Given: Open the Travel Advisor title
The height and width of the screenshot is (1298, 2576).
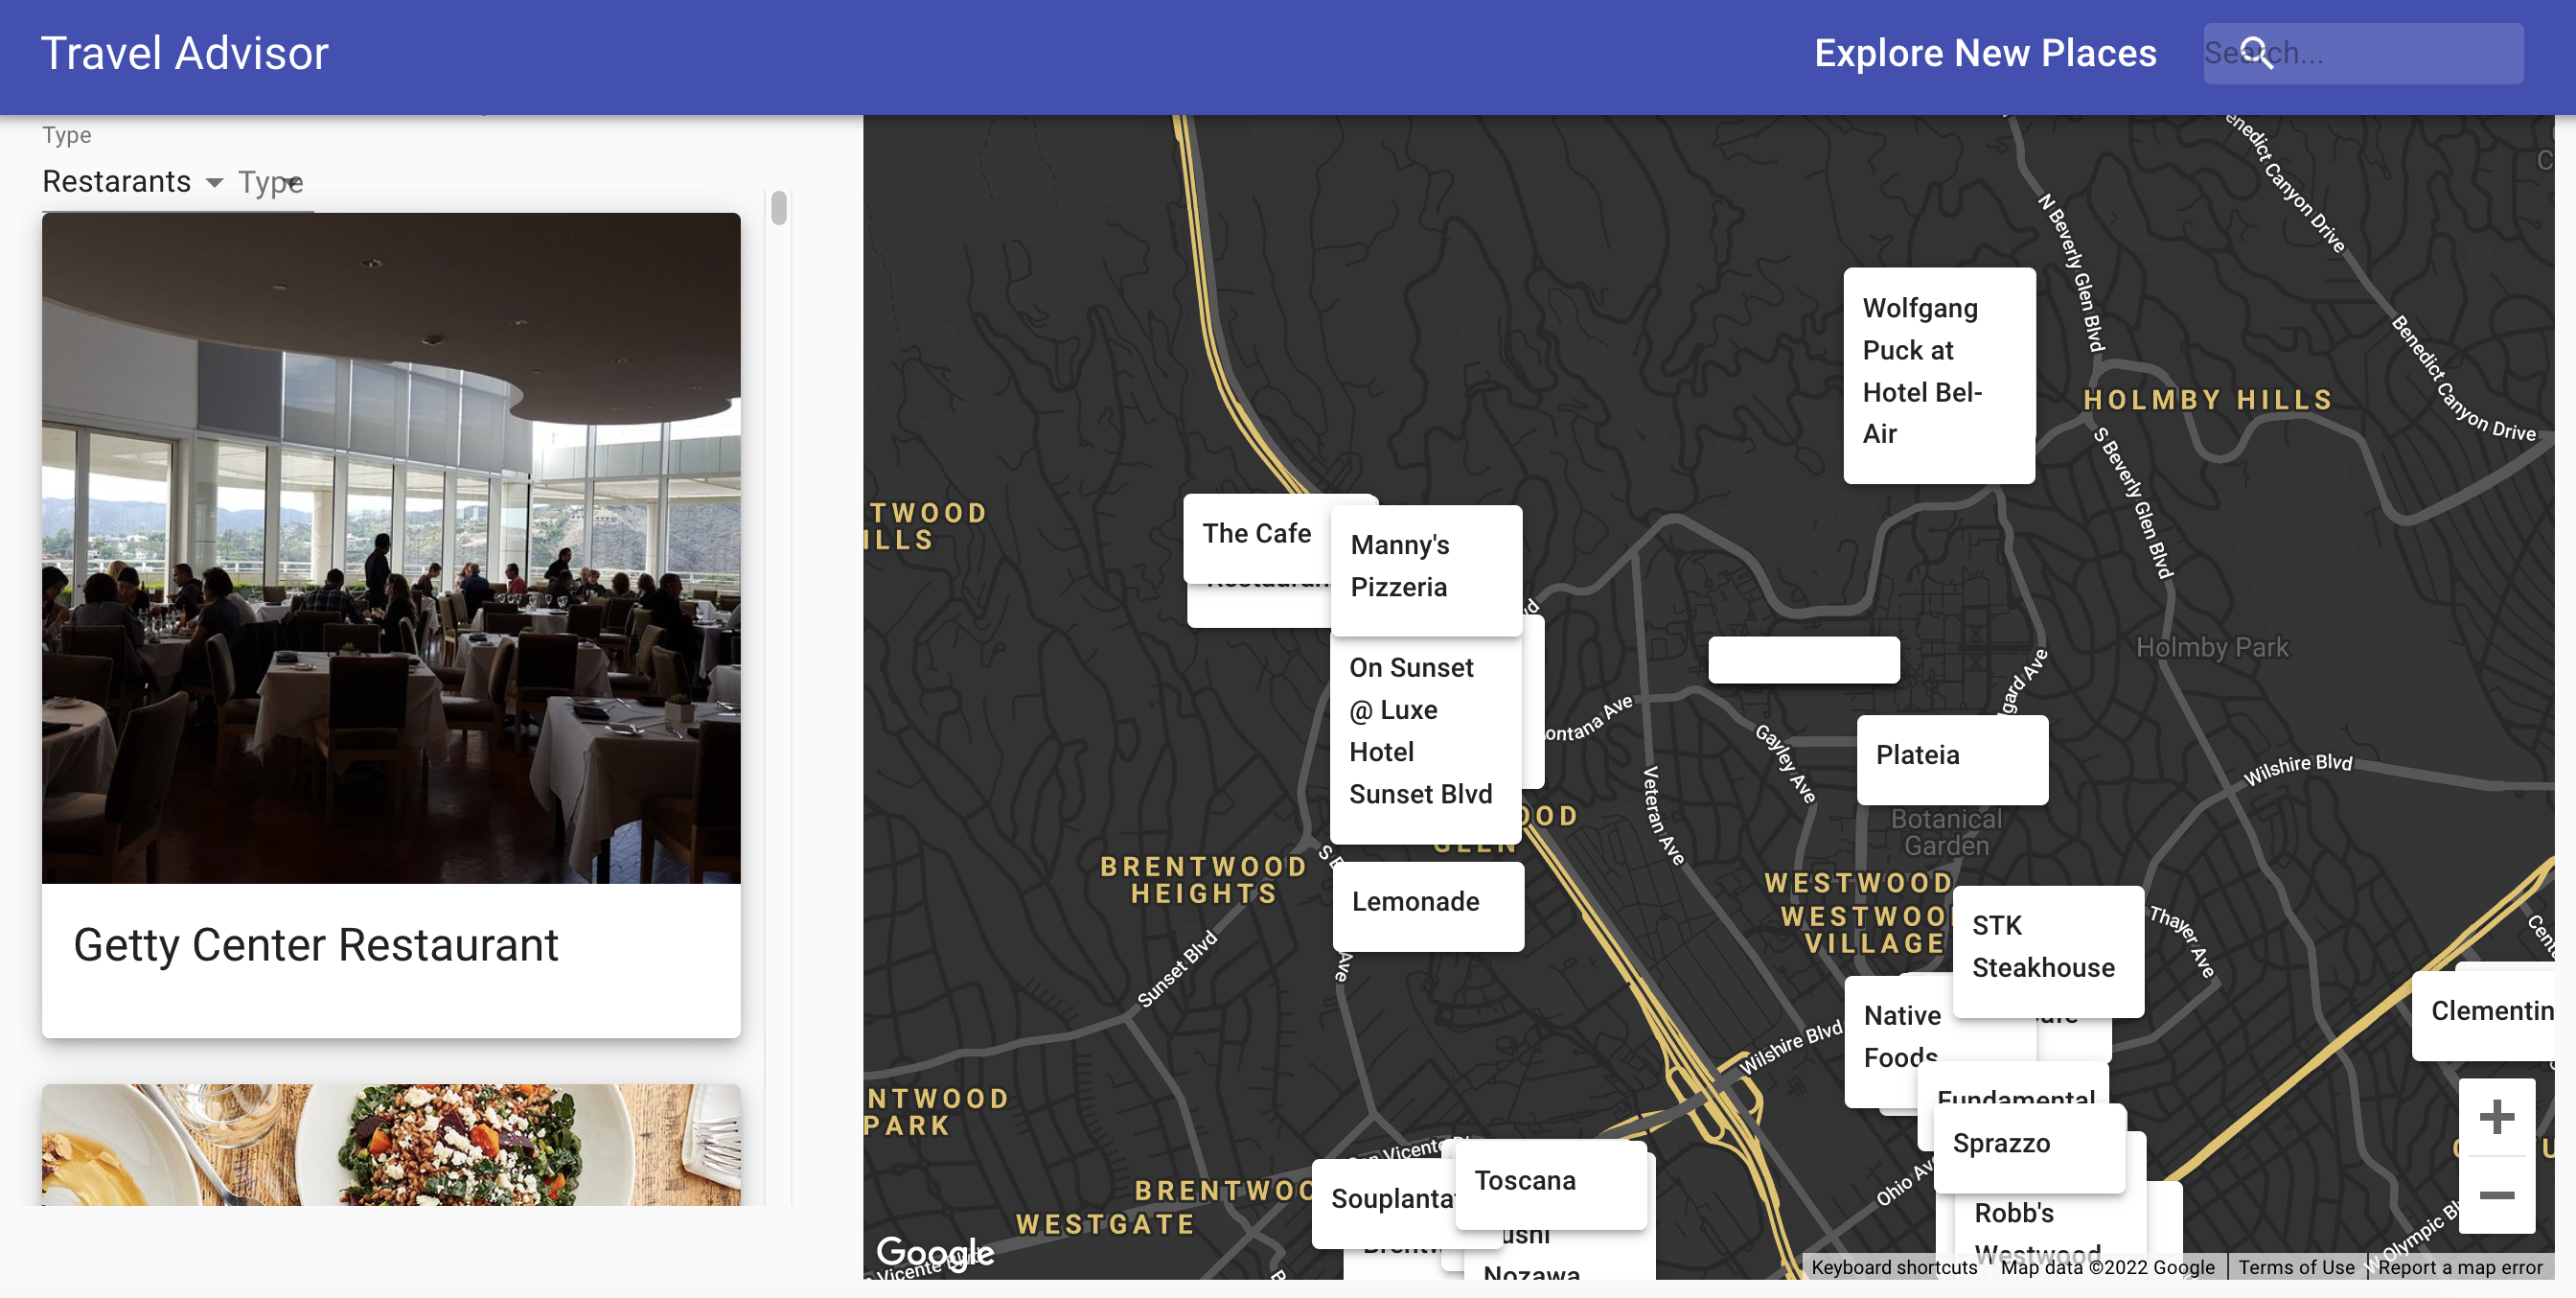Looking at the screenshot, I should click(x=184, y=53).
